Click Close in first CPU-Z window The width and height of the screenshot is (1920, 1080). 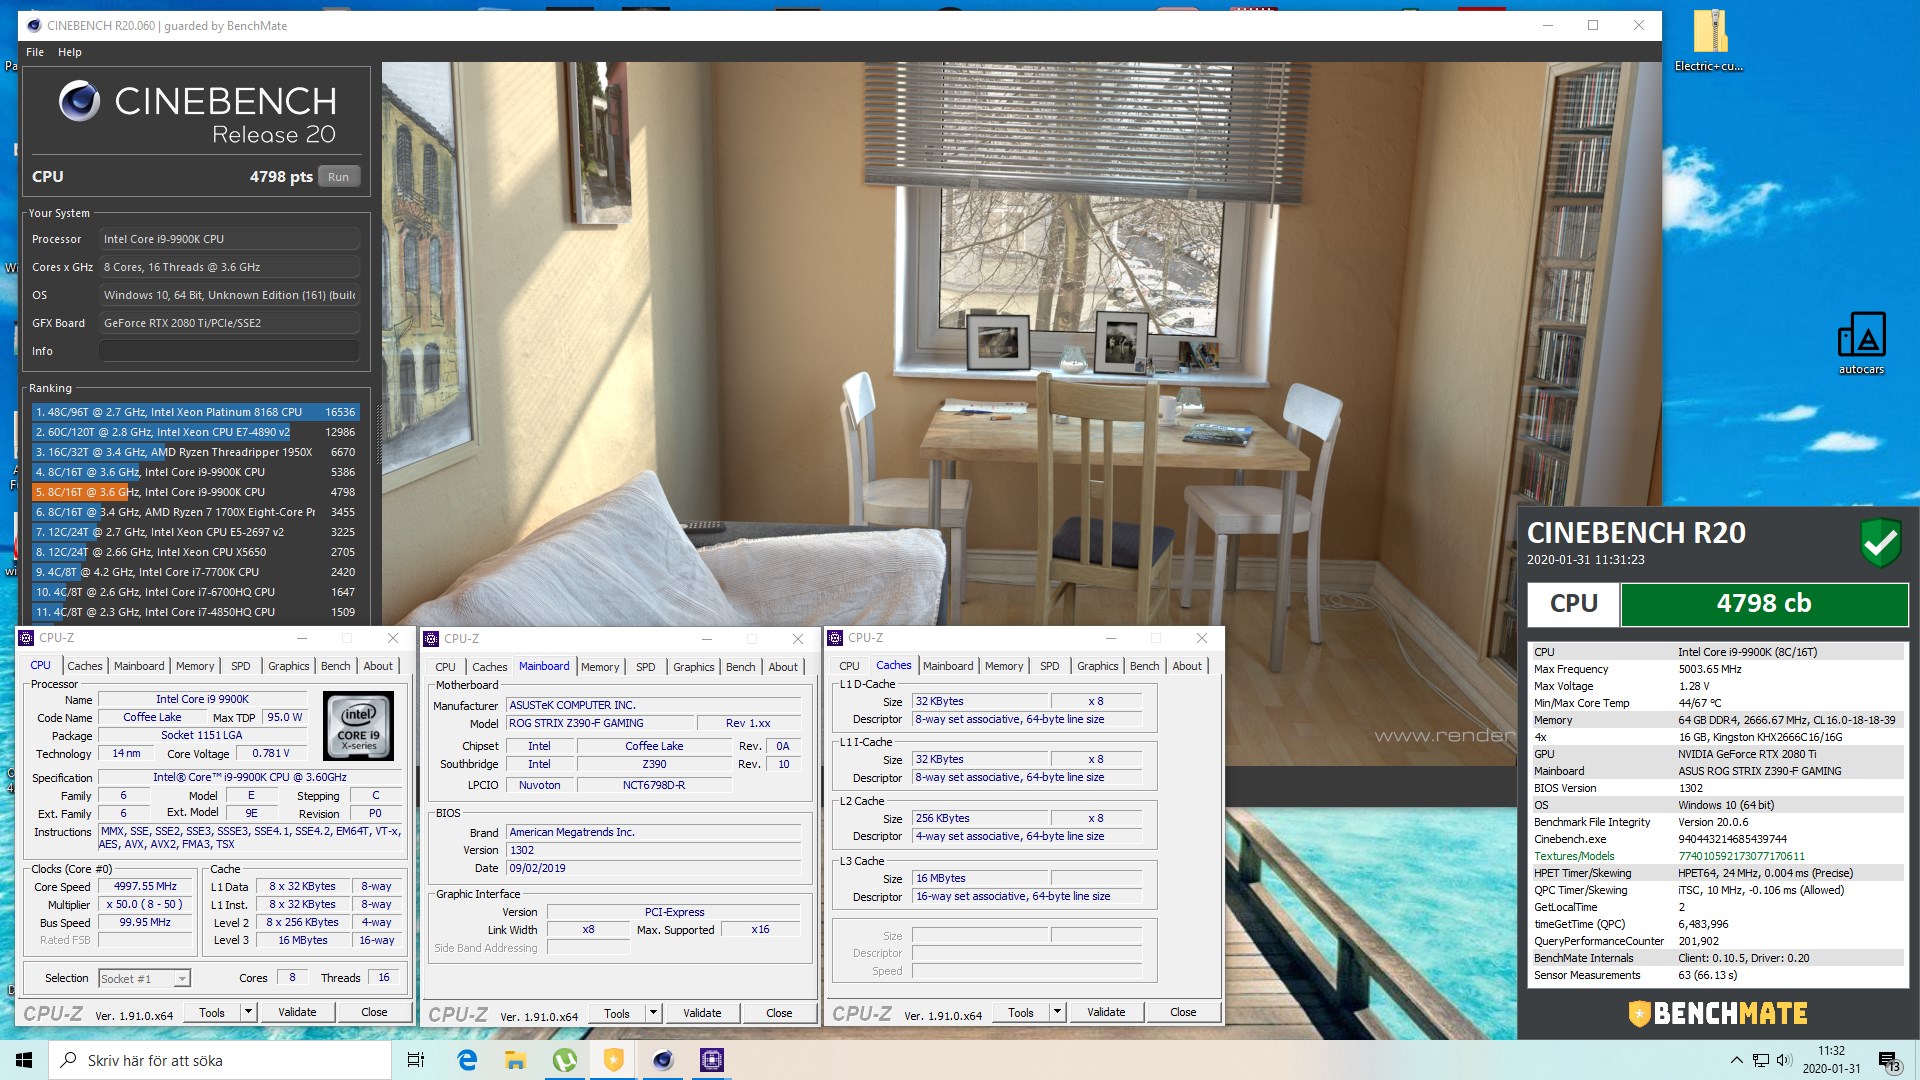point(374,1012)
